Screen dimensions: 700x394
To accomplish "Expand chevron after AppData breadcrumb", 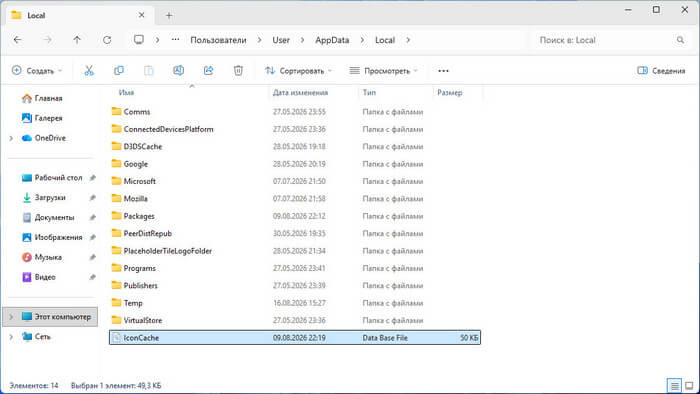I will coord(362,40).
